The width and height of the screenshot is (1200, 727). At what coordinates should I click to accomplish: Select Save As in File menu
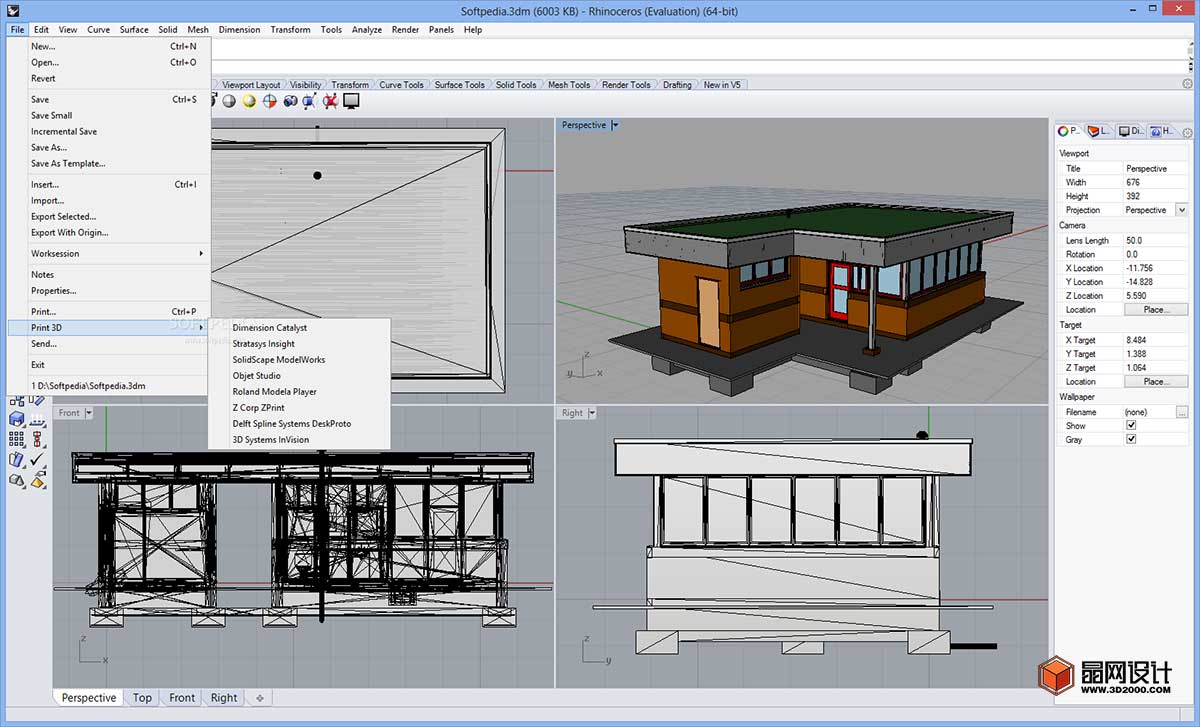[49, 147]
